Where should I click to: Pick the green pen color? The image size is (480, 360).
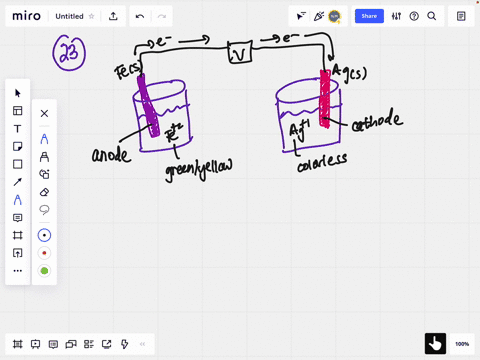click(x=44, y=271)
